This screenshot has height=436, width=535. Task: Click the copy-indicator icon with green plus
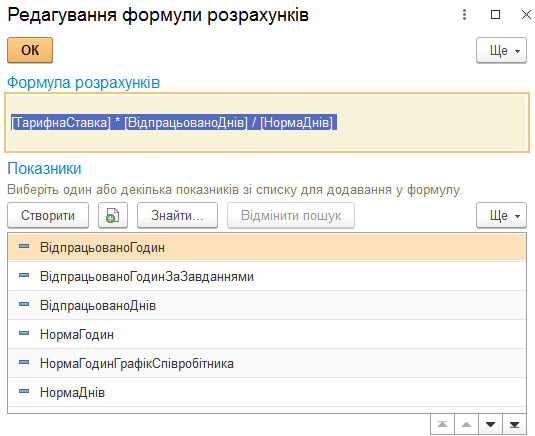[113, 215]
